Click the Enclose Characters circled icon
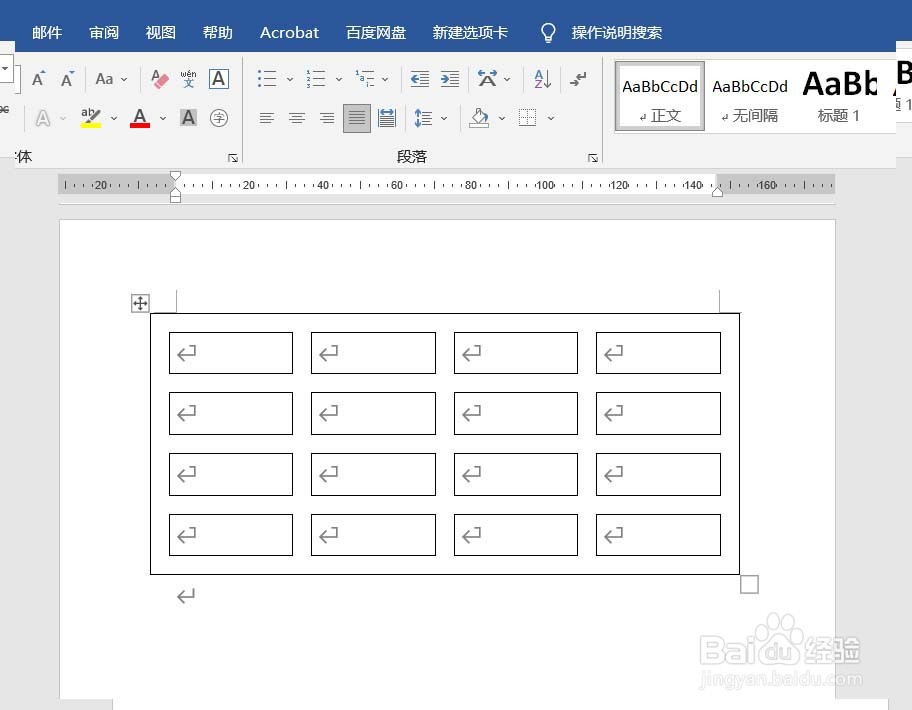The image size is (912, 710). click(x=219, y=118)
